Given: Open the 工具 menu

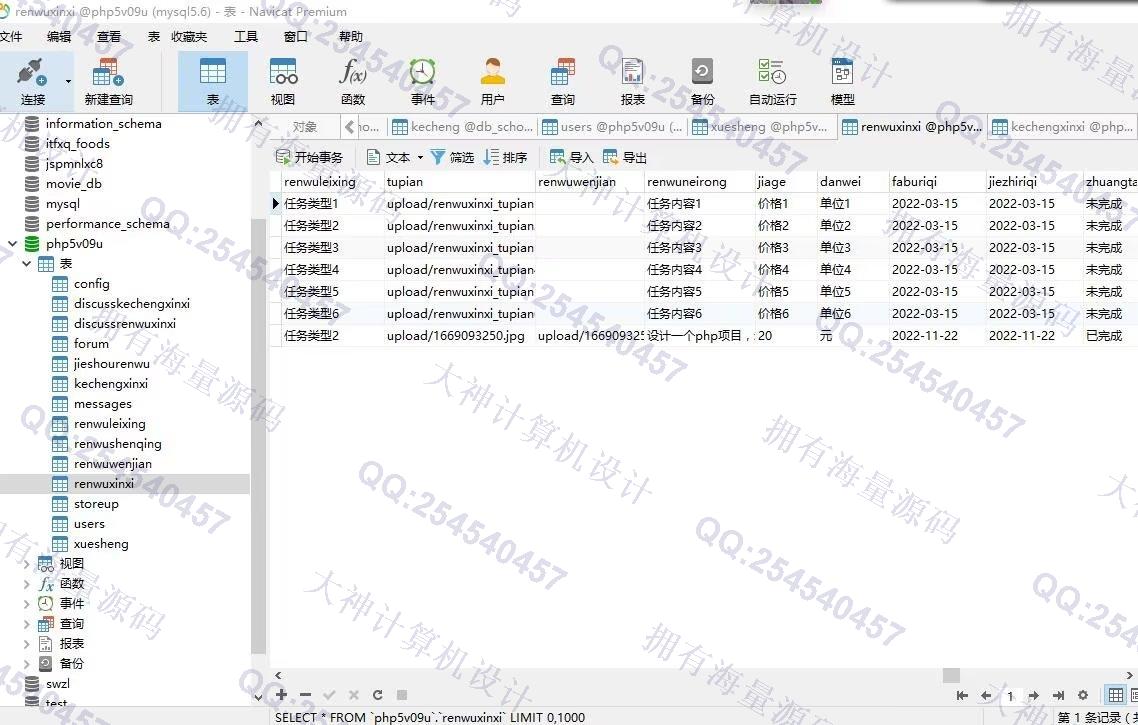Looking at the screenshot, I should [245, 36].
